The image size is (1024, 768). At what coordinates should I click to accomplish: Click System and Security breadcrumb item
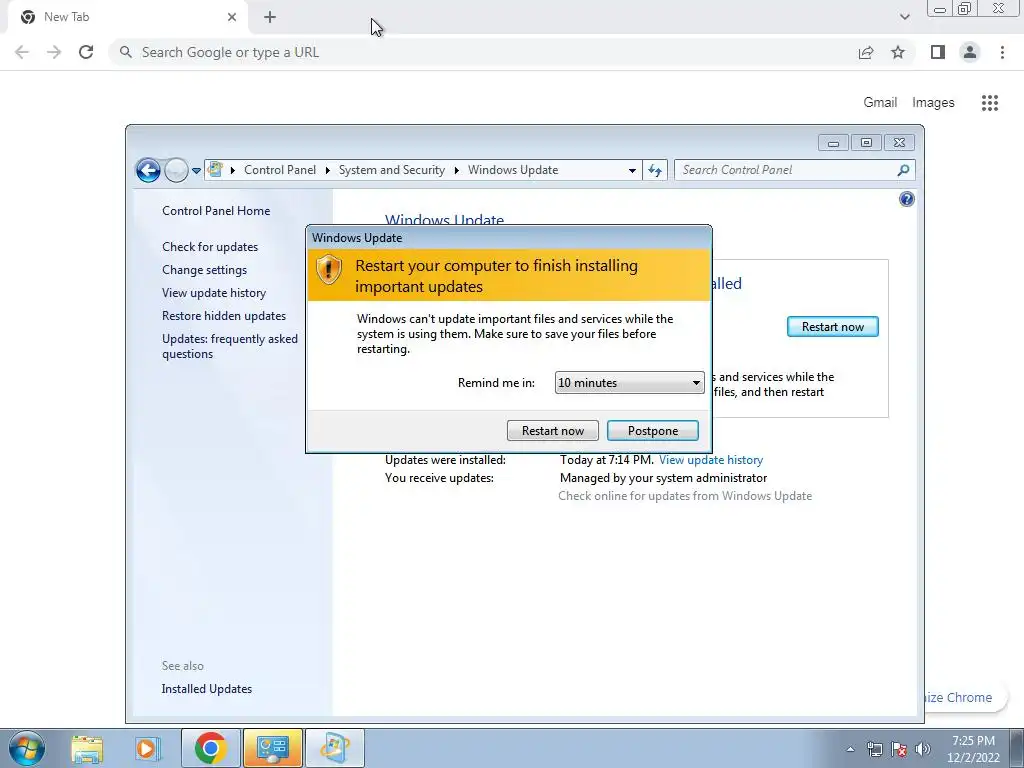point(391,170)
